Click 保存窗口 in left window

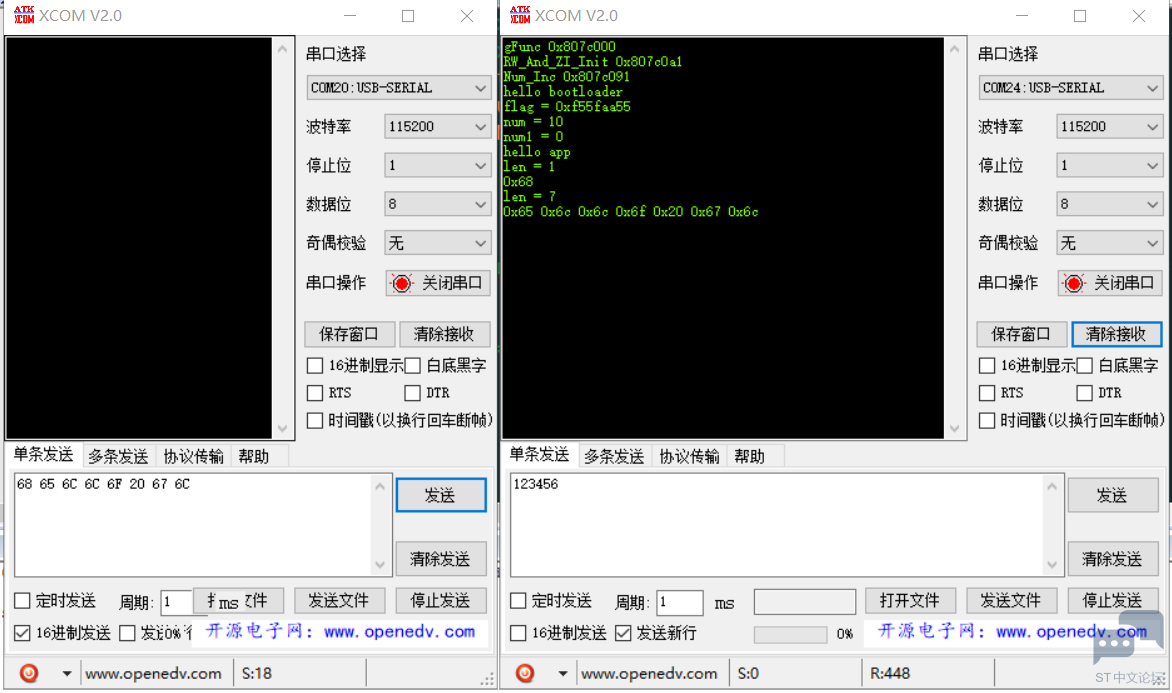coord(349,334)
